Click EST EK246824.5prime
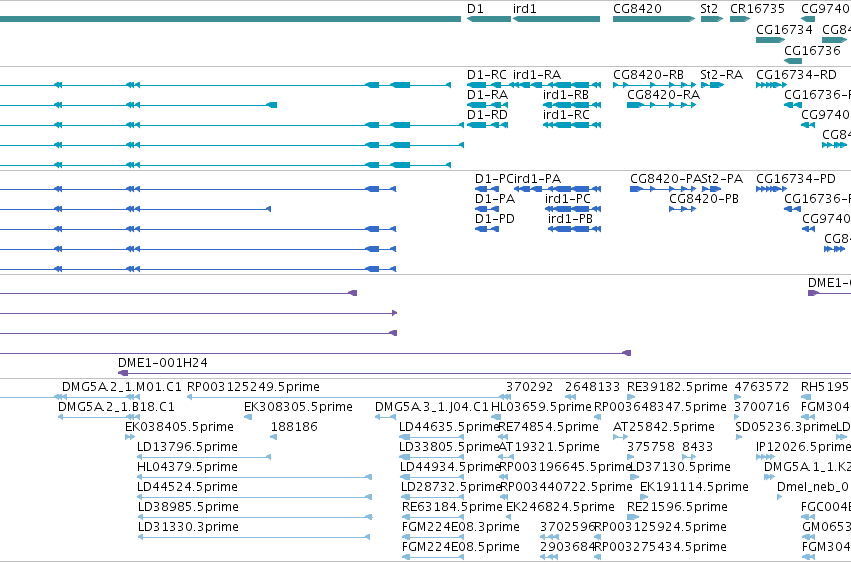 [560, 508]
